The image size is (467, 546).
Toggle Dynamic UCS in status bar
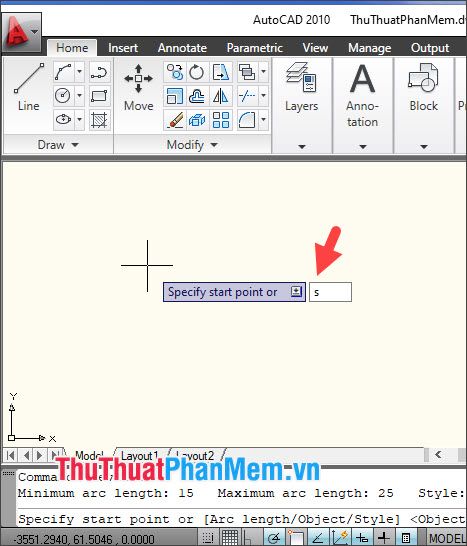(x=340, y=538)
